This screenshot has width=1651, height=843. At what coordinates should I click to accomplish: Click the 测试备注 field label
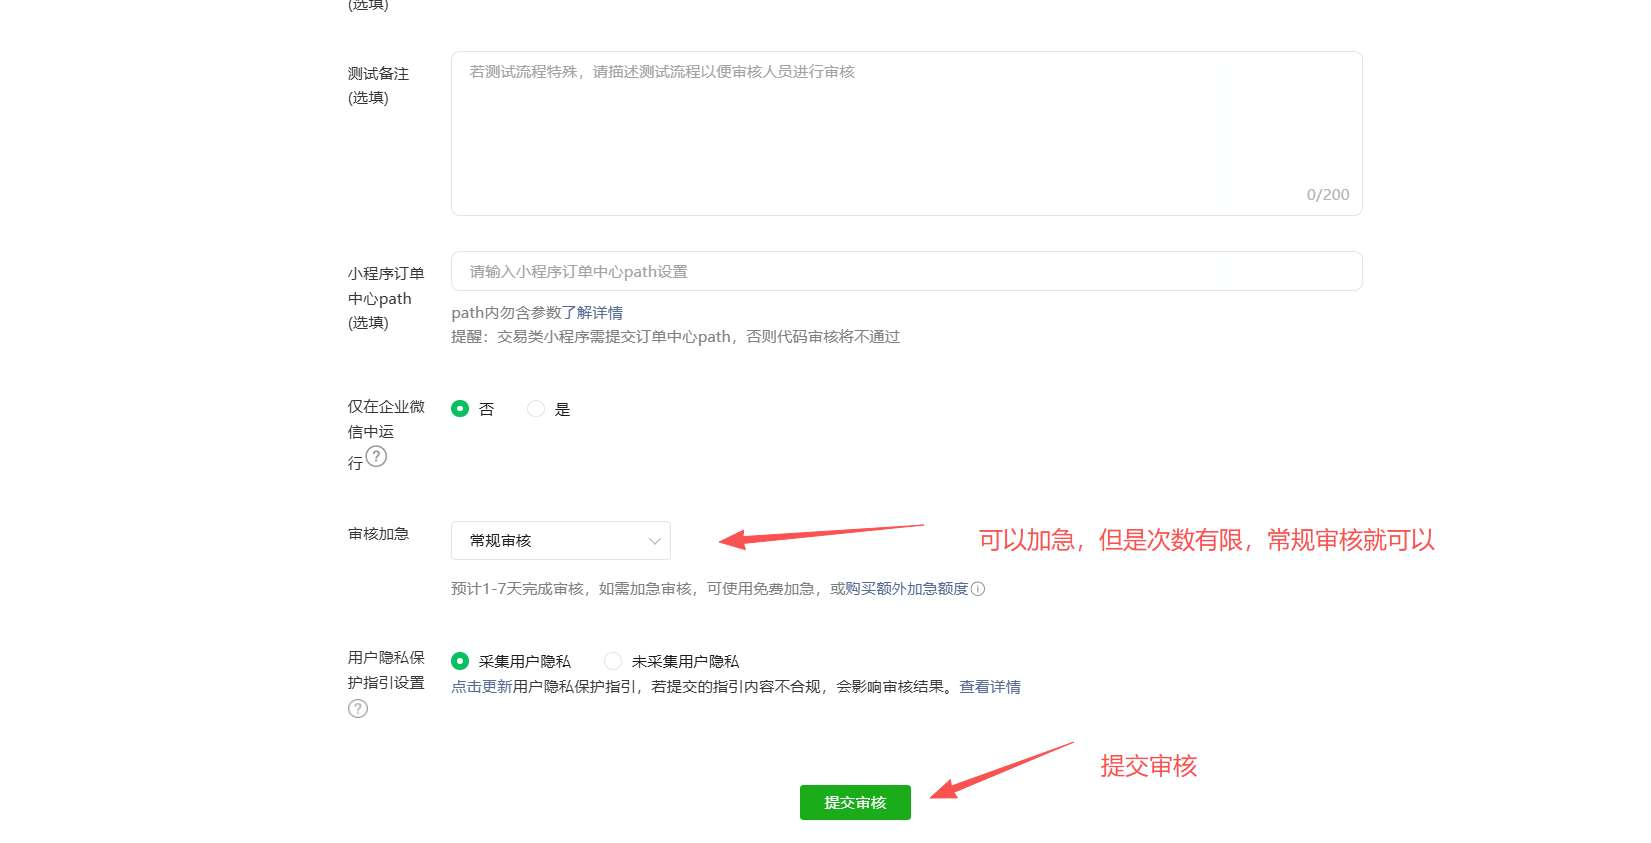tap(378, 74)
